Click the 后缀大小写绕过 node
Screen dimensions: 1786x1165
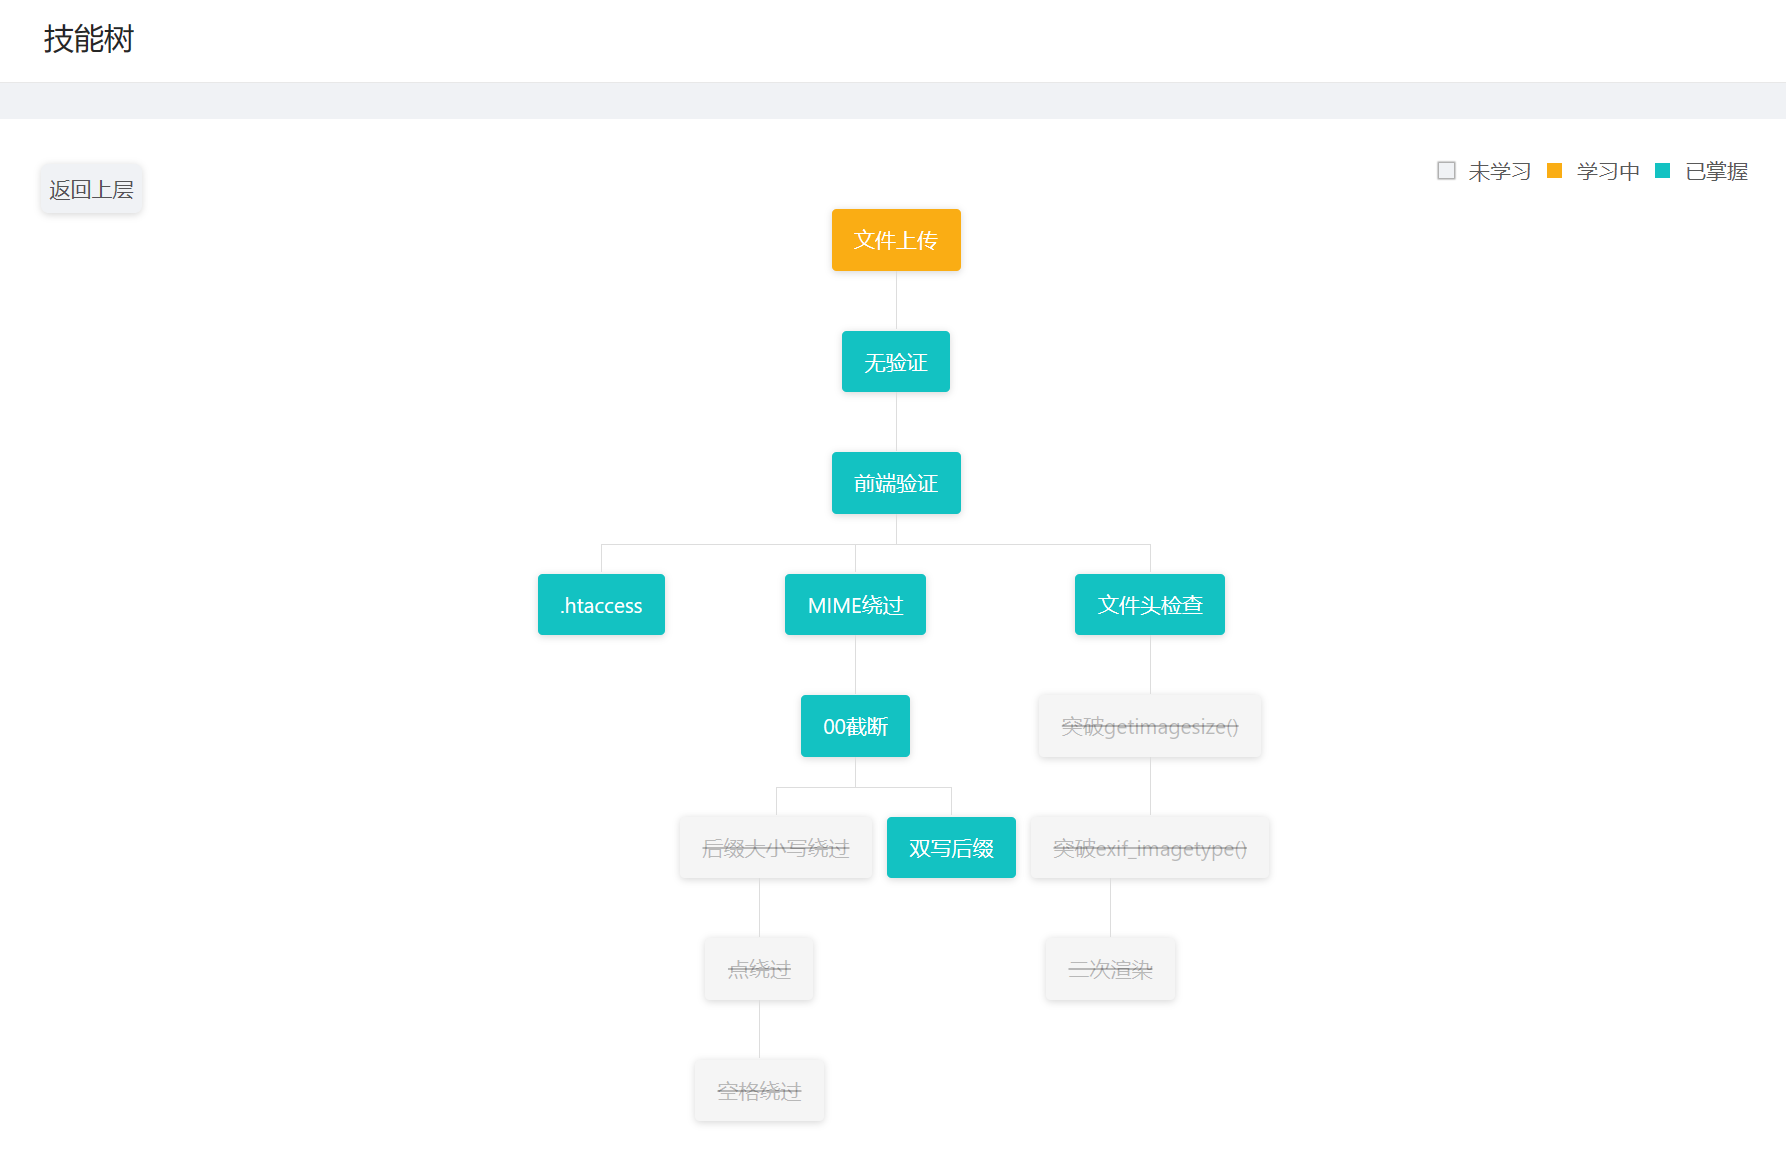click(776, 848)
